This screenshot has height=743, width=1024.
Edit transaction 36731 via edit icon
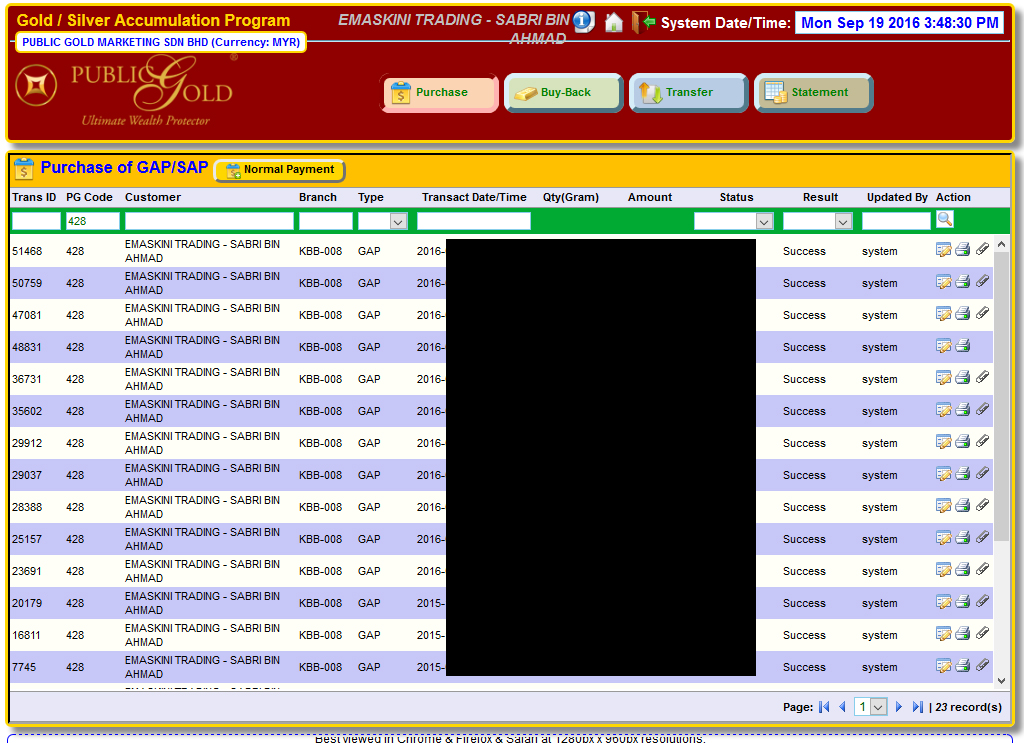943,377
